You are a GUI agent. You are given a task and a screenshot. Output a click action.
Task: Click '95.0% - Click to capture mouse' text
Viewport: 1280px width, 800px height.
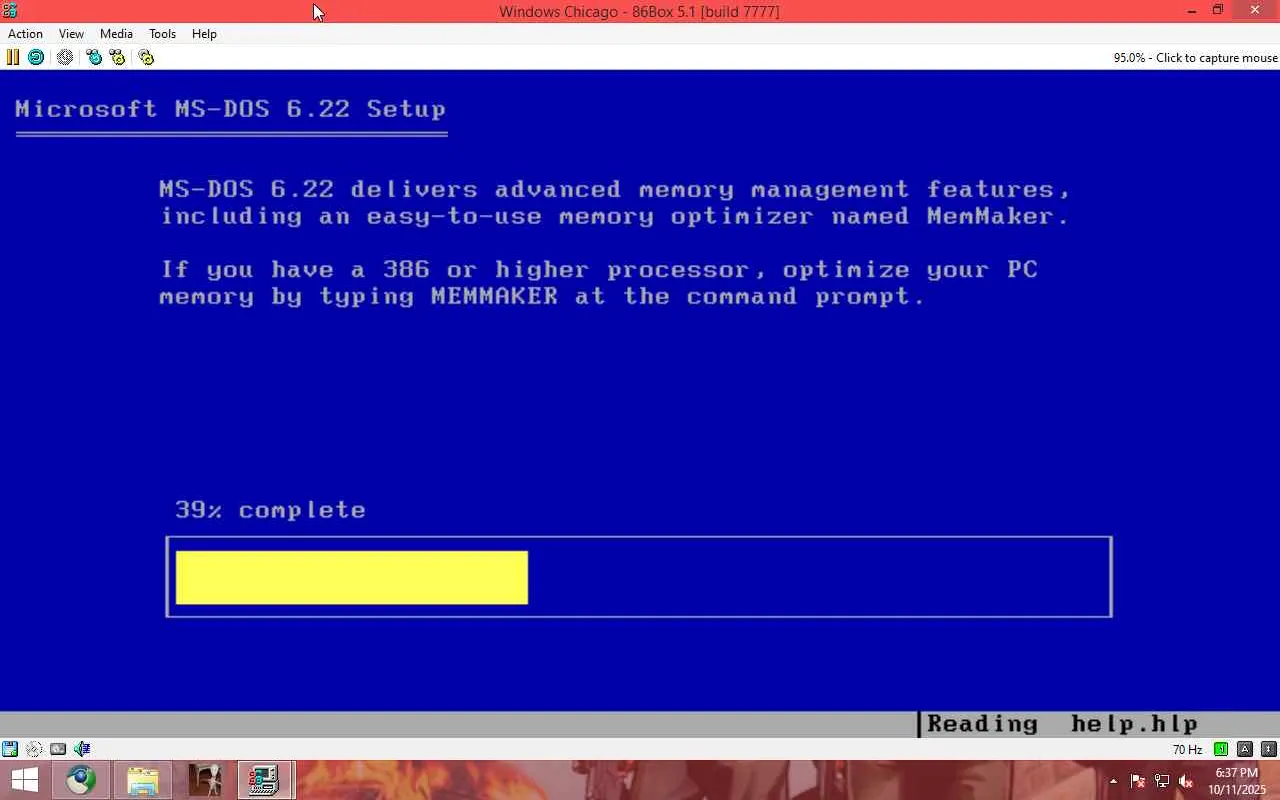[x=1196, y=58]
